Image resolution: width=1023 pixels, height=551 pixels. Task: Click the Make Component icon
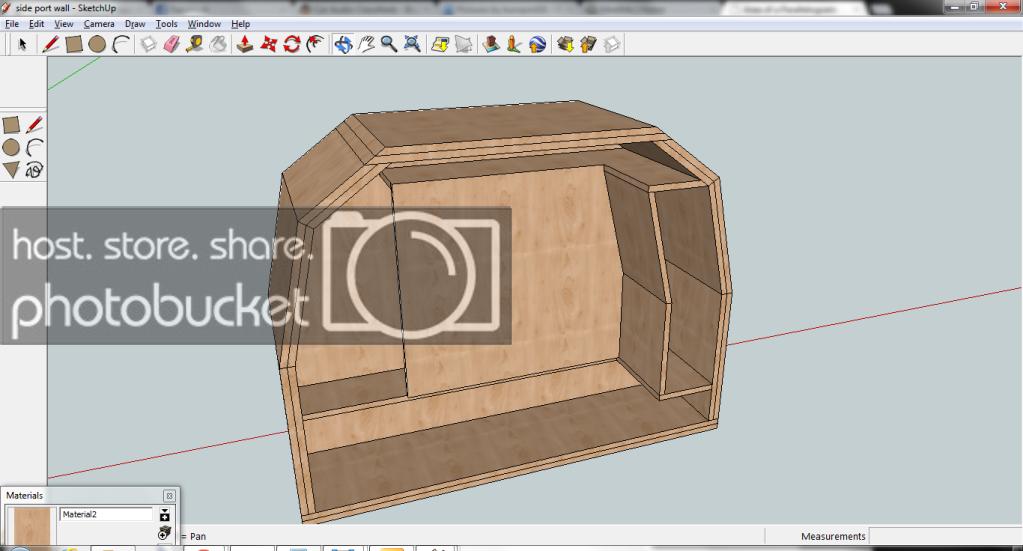[149, 44]
